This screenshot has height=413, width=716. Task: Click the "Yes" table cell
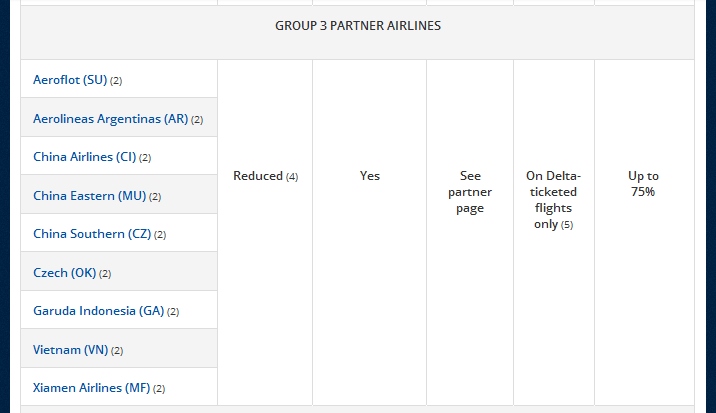(370, 176)
